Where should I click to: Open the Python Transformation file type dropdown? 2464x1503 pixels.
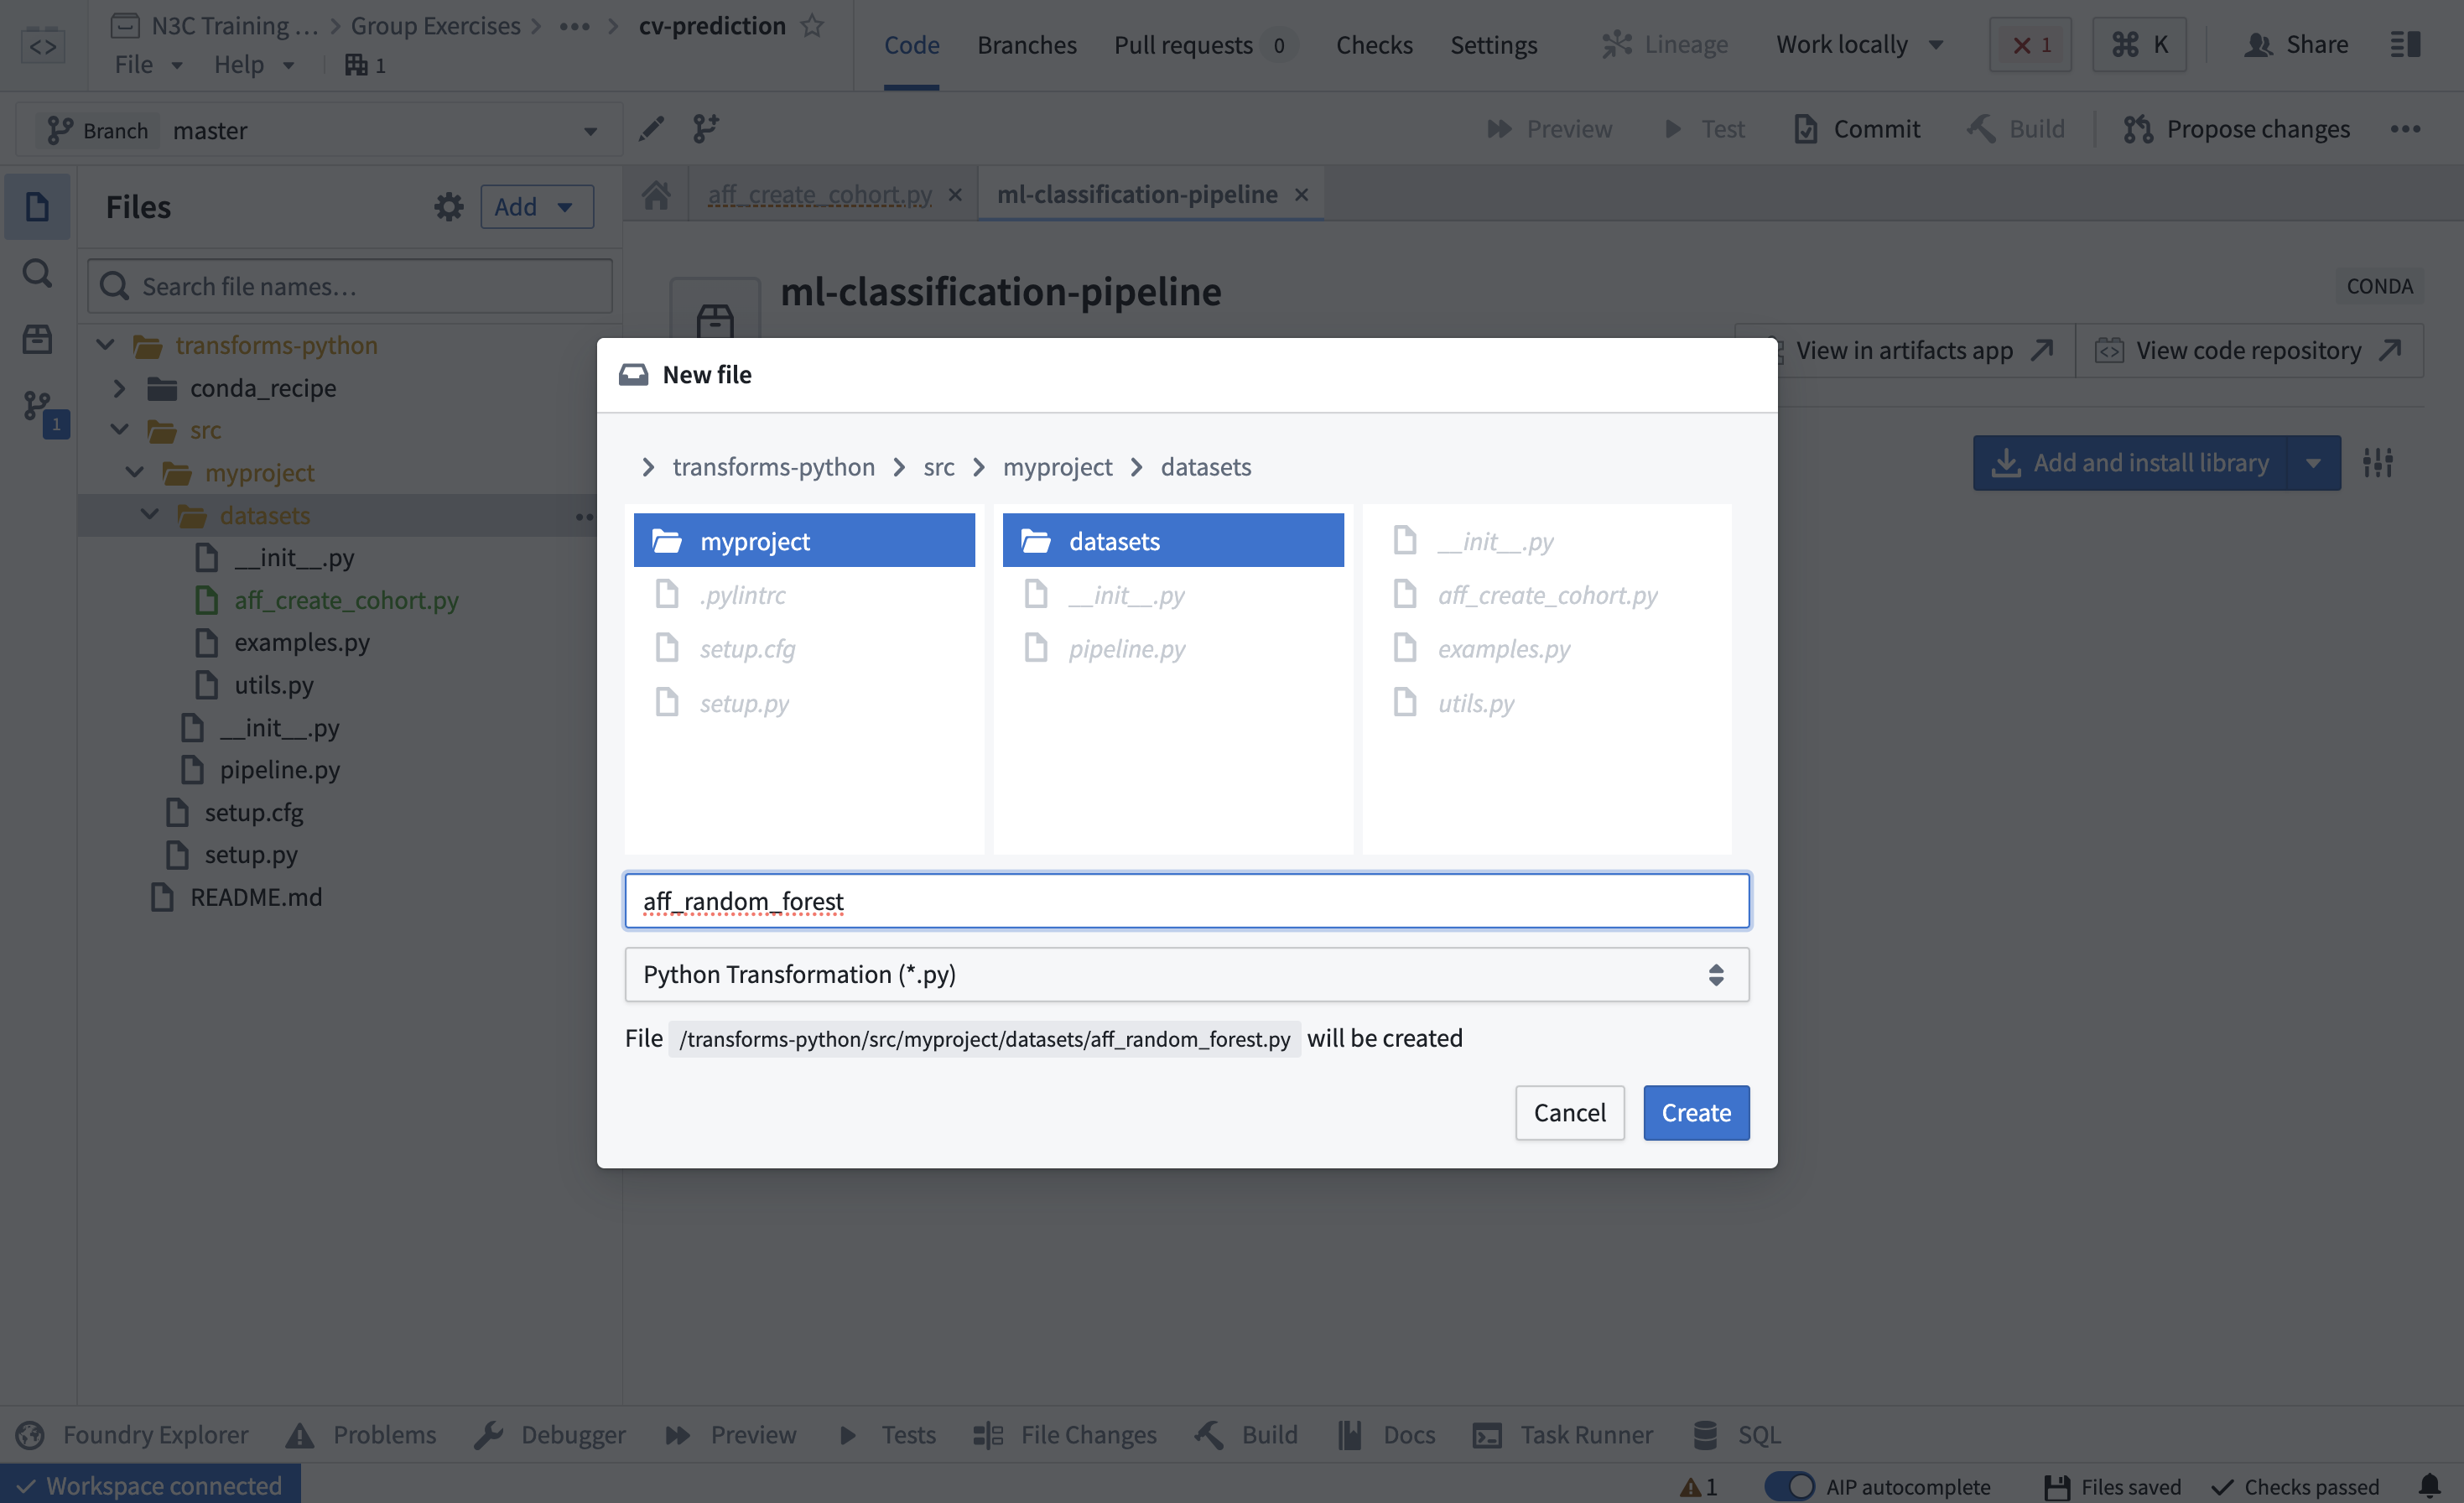click(1186, 975)
